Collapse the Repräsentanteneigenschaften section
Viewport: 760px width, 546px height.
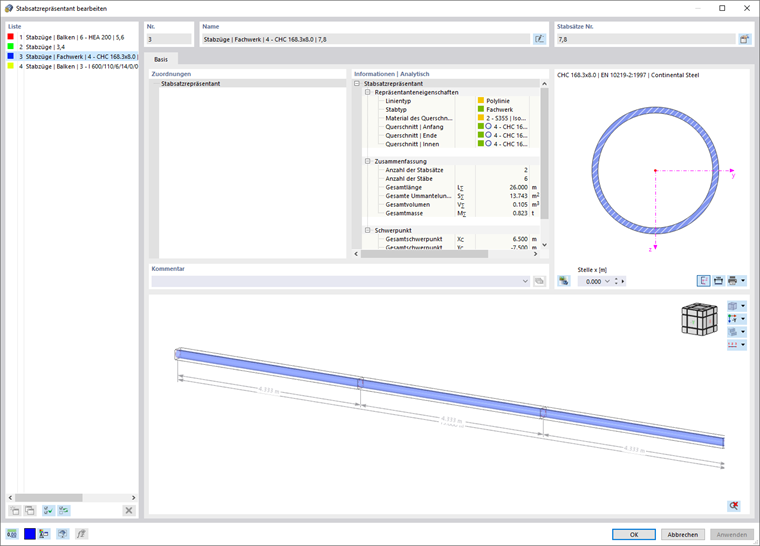(x=367, y=92)
